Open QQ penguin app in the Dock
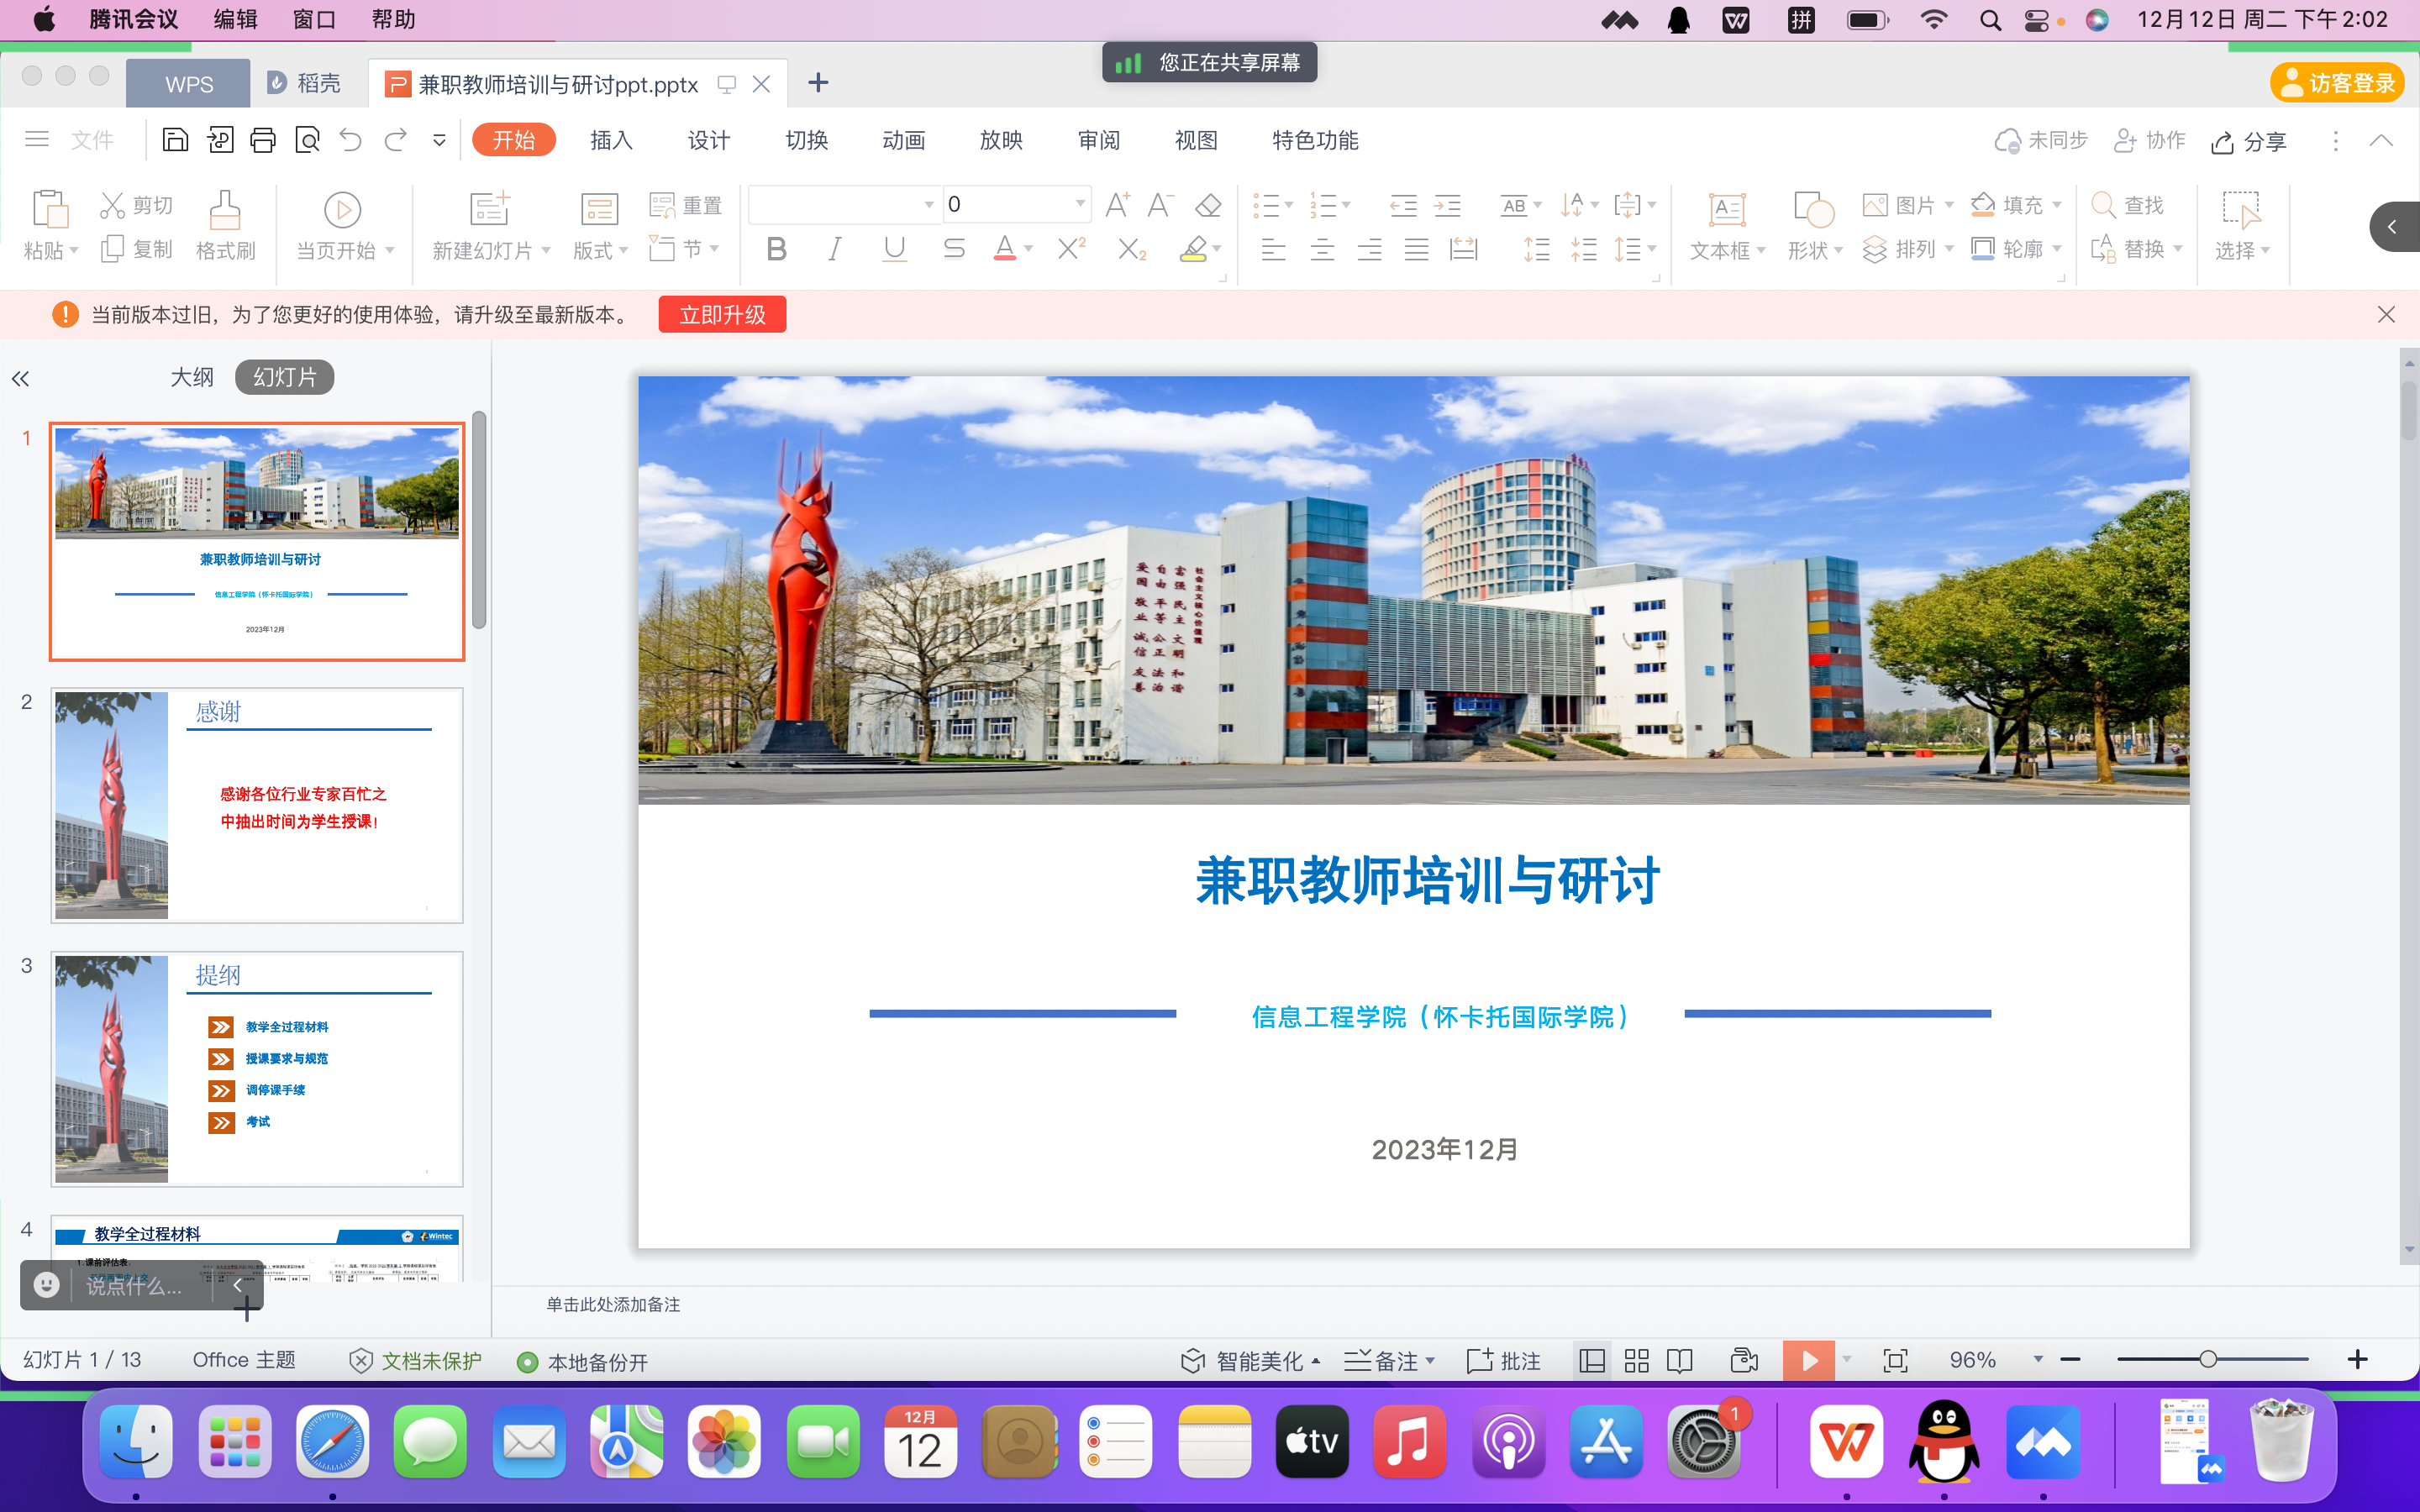The width and height of the screenshot is (2420, 1512). tap(1944, 1442)
